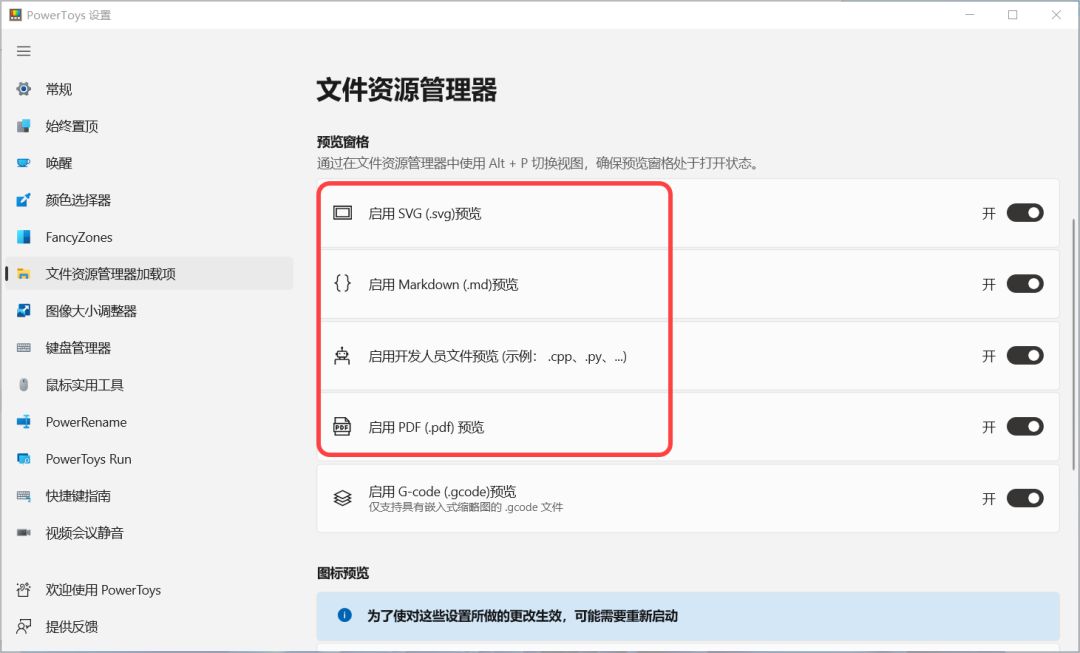Click the developer file preview icon
Screen dimensions: 1080x653
(x=342, y=356)
